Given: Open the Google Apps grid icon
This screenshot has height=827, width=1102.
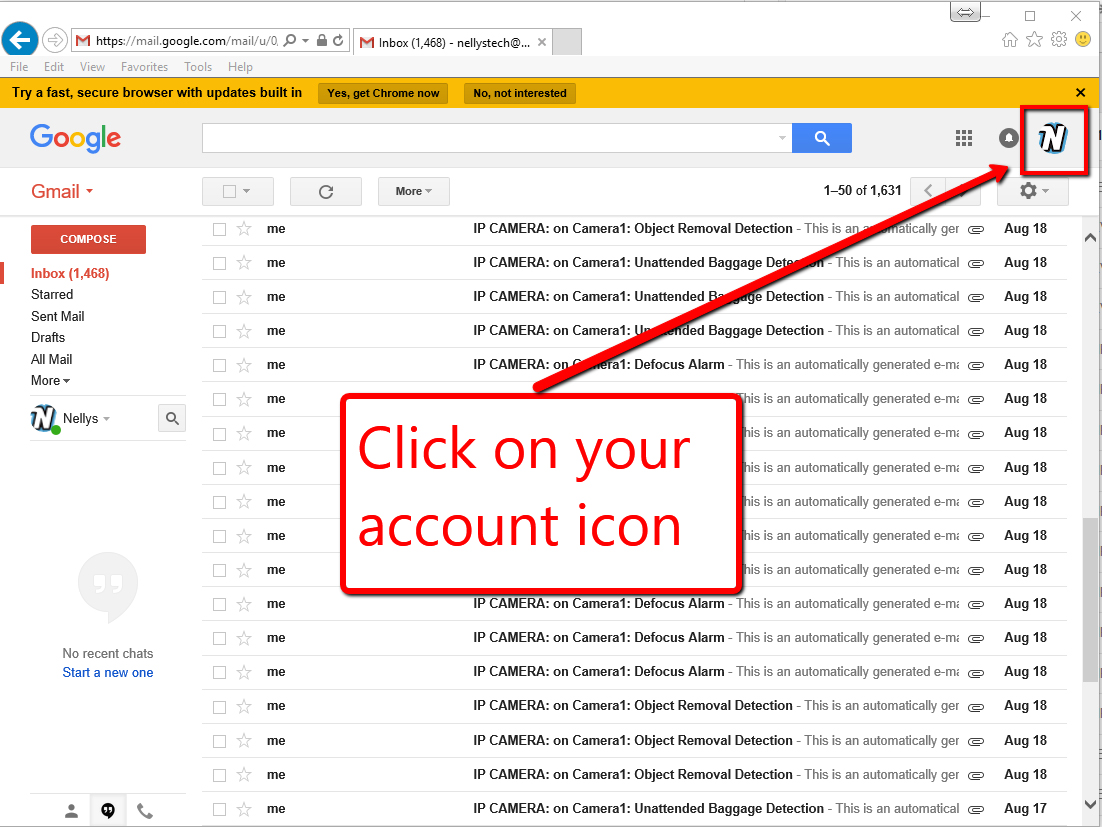Looking at the screenshot, I should [x=963, y=138].
